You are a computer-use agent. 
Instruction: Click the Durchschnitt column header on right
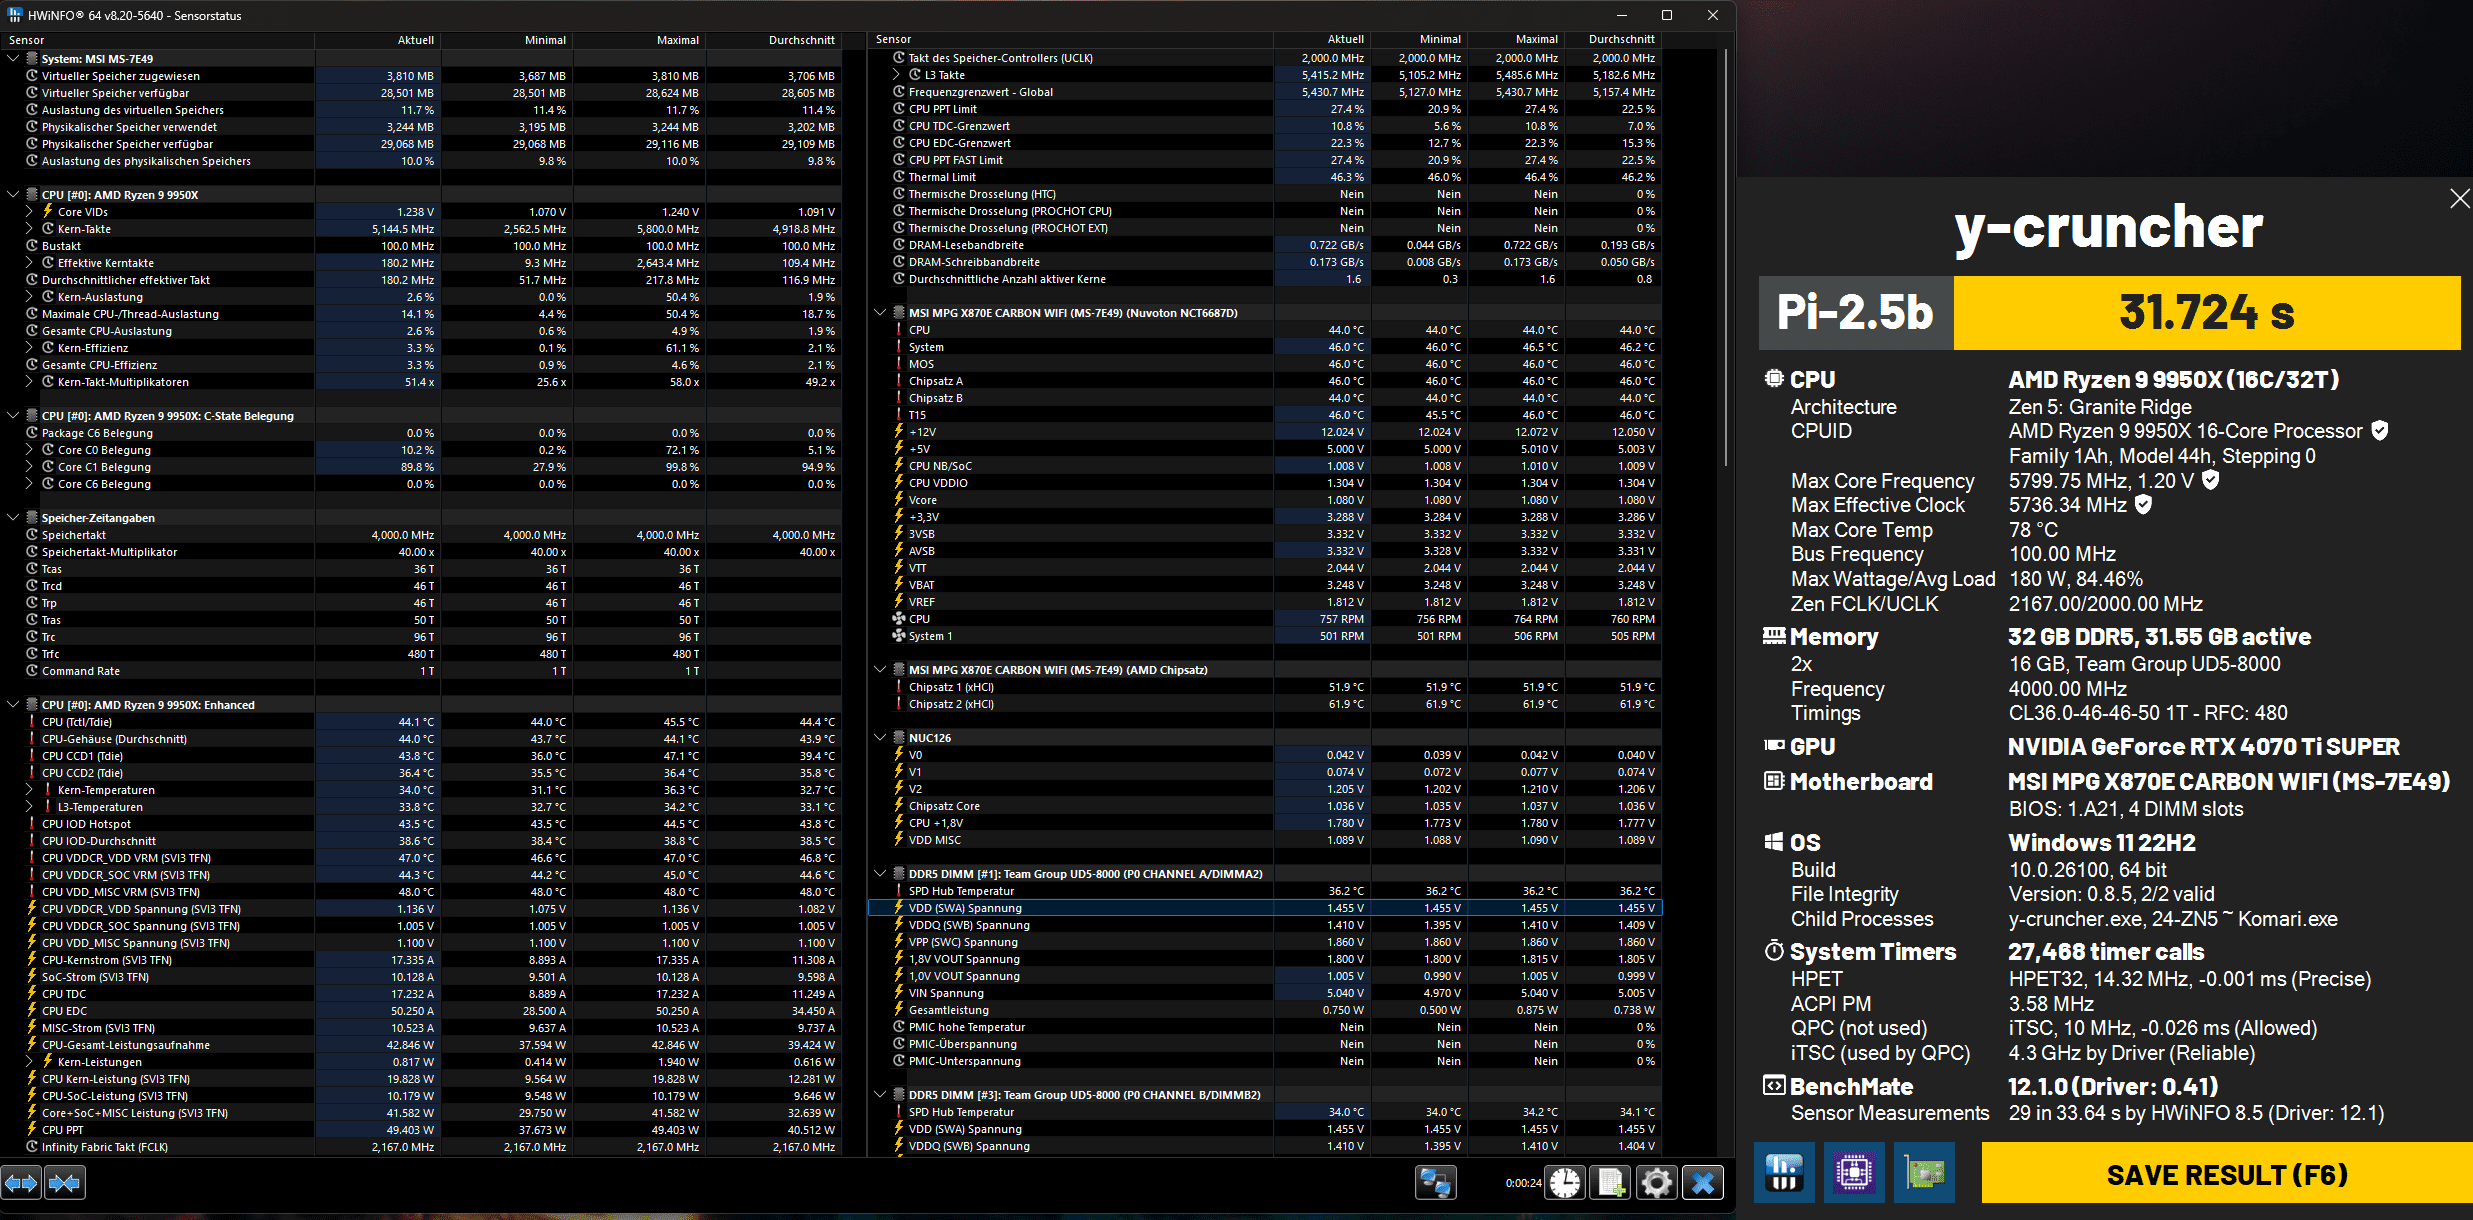[1621, 39]
